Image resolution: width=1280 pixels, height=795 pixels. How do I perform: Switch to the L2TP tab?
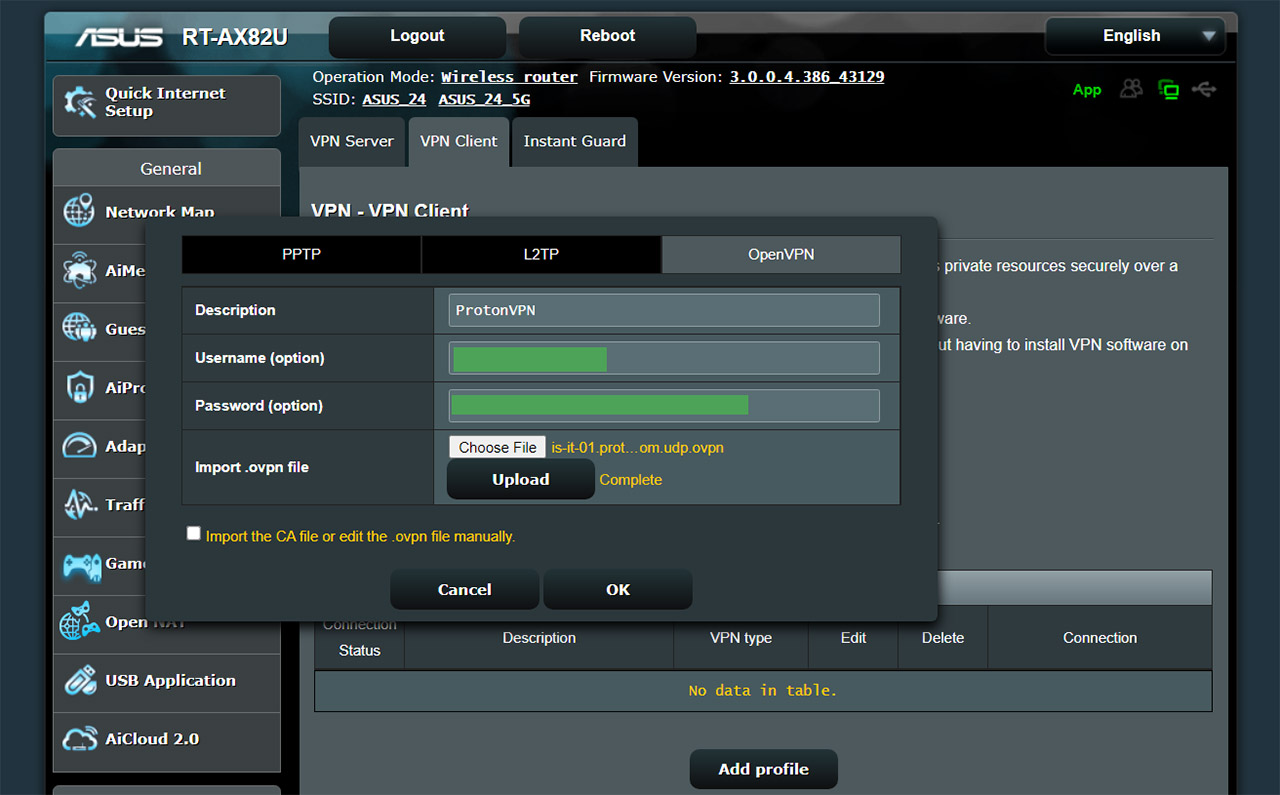coord(541,254)
